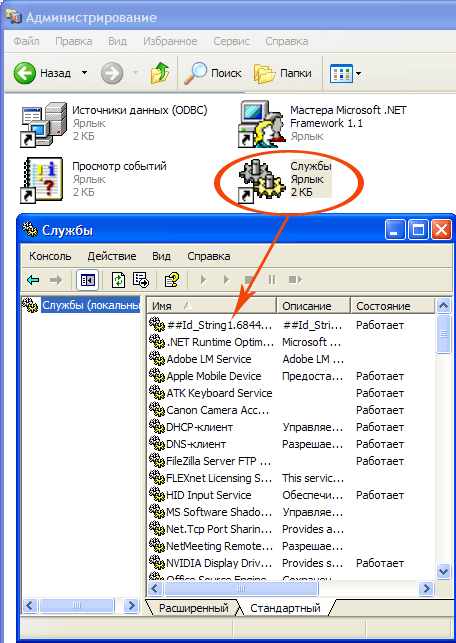Click the help icon in Службы toolbar
The image size is (456, 643).
[172, 280]
